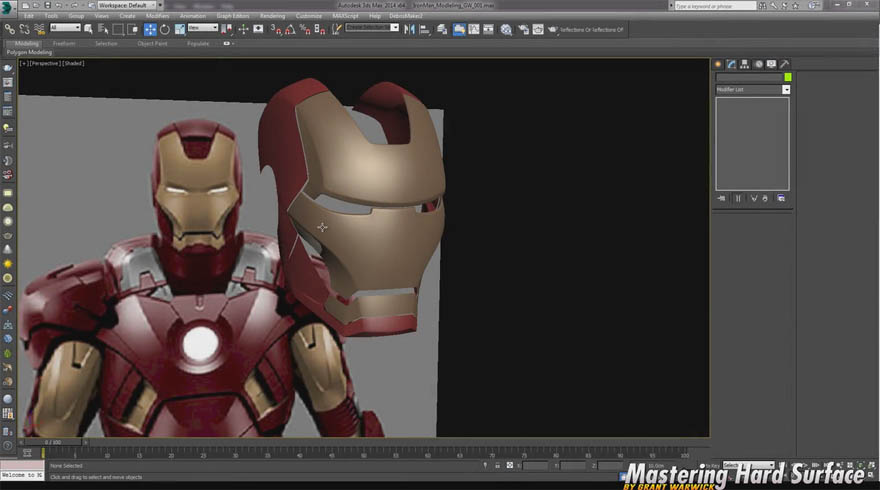
Task: Click the green object color swatch
Action: point(788,77)
